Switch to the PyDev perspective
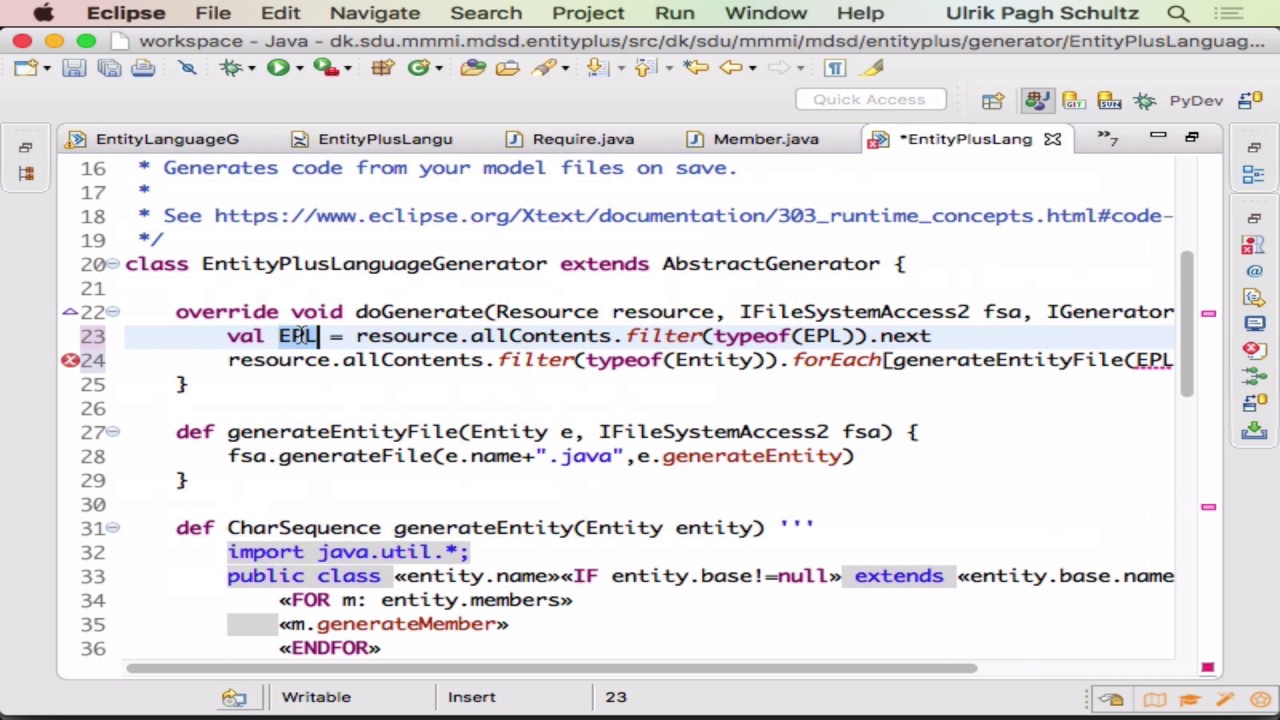1280x720 pixels. pos(1196,101)
